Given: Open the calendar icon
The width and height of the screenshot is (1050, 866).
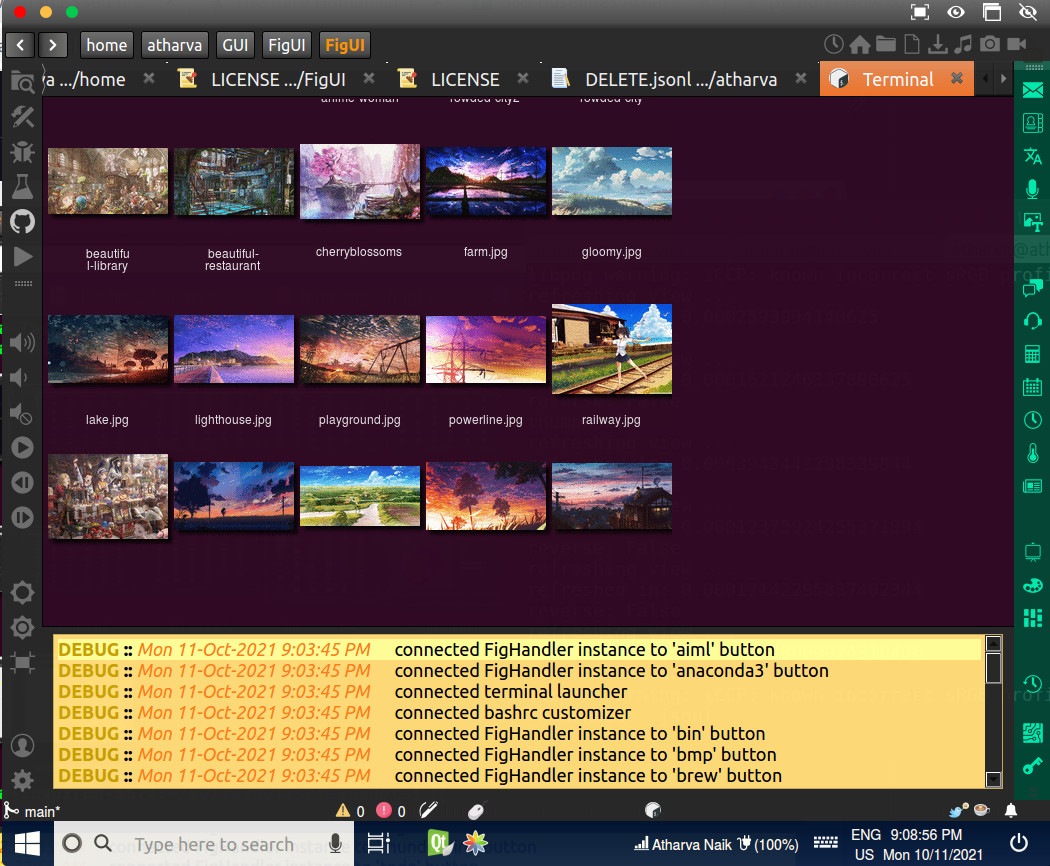Looking at the screenshot, I should (1033, 386).
